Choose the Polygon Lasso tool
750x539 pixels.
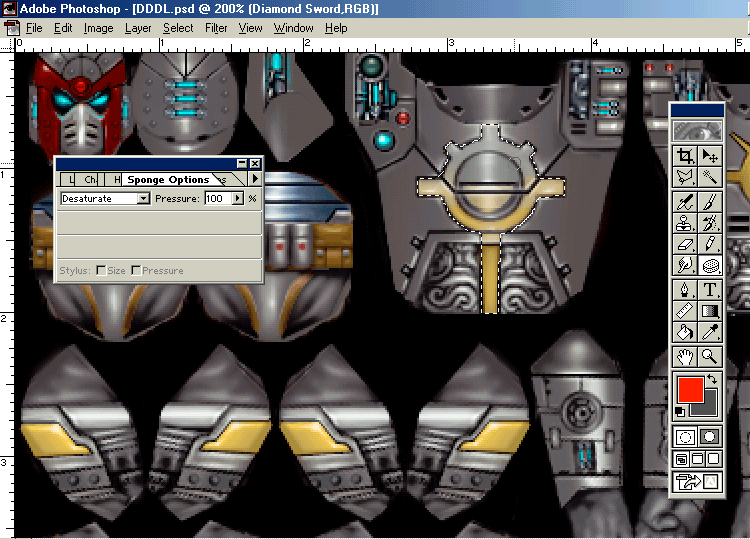click(x=685, y=177)
